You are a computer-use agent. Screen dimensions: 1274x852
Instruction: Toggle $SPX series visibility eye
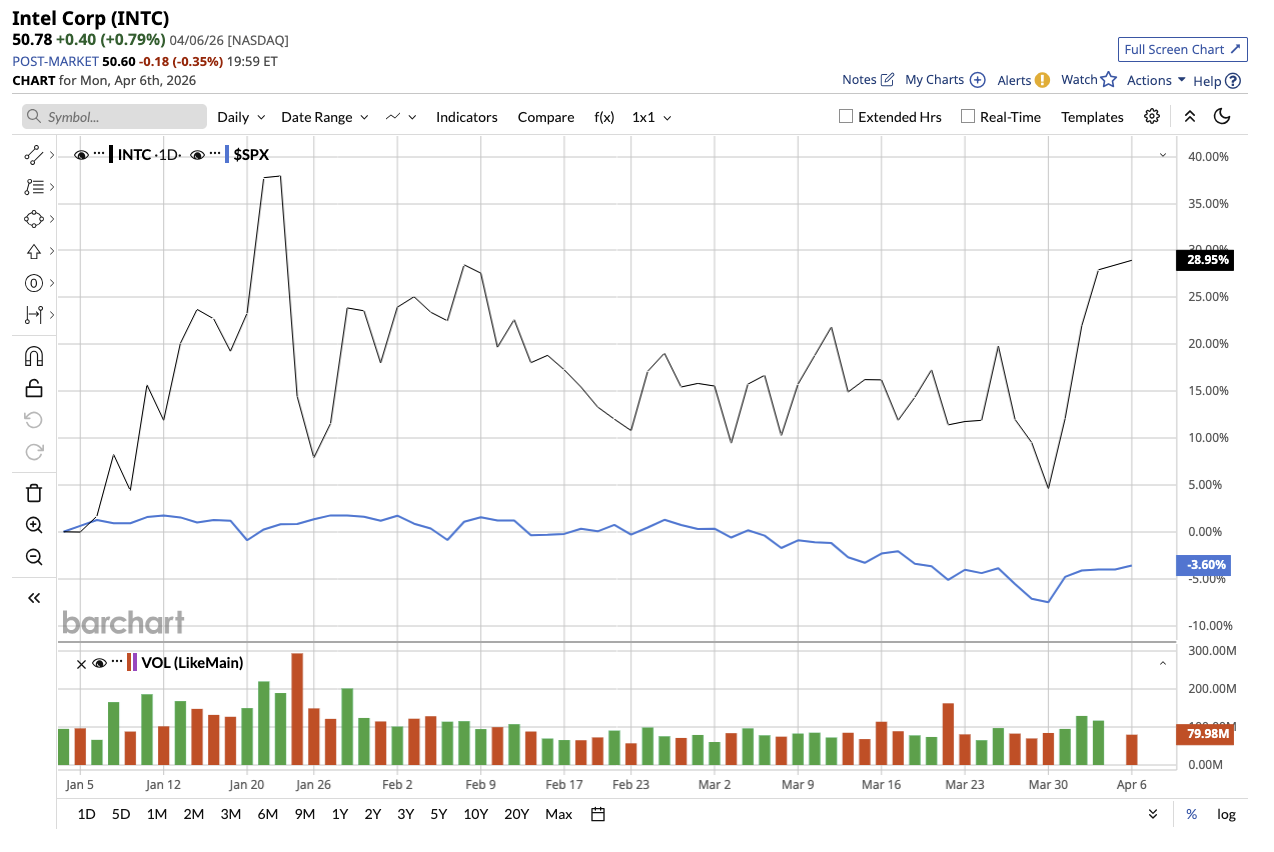(197, 155)
